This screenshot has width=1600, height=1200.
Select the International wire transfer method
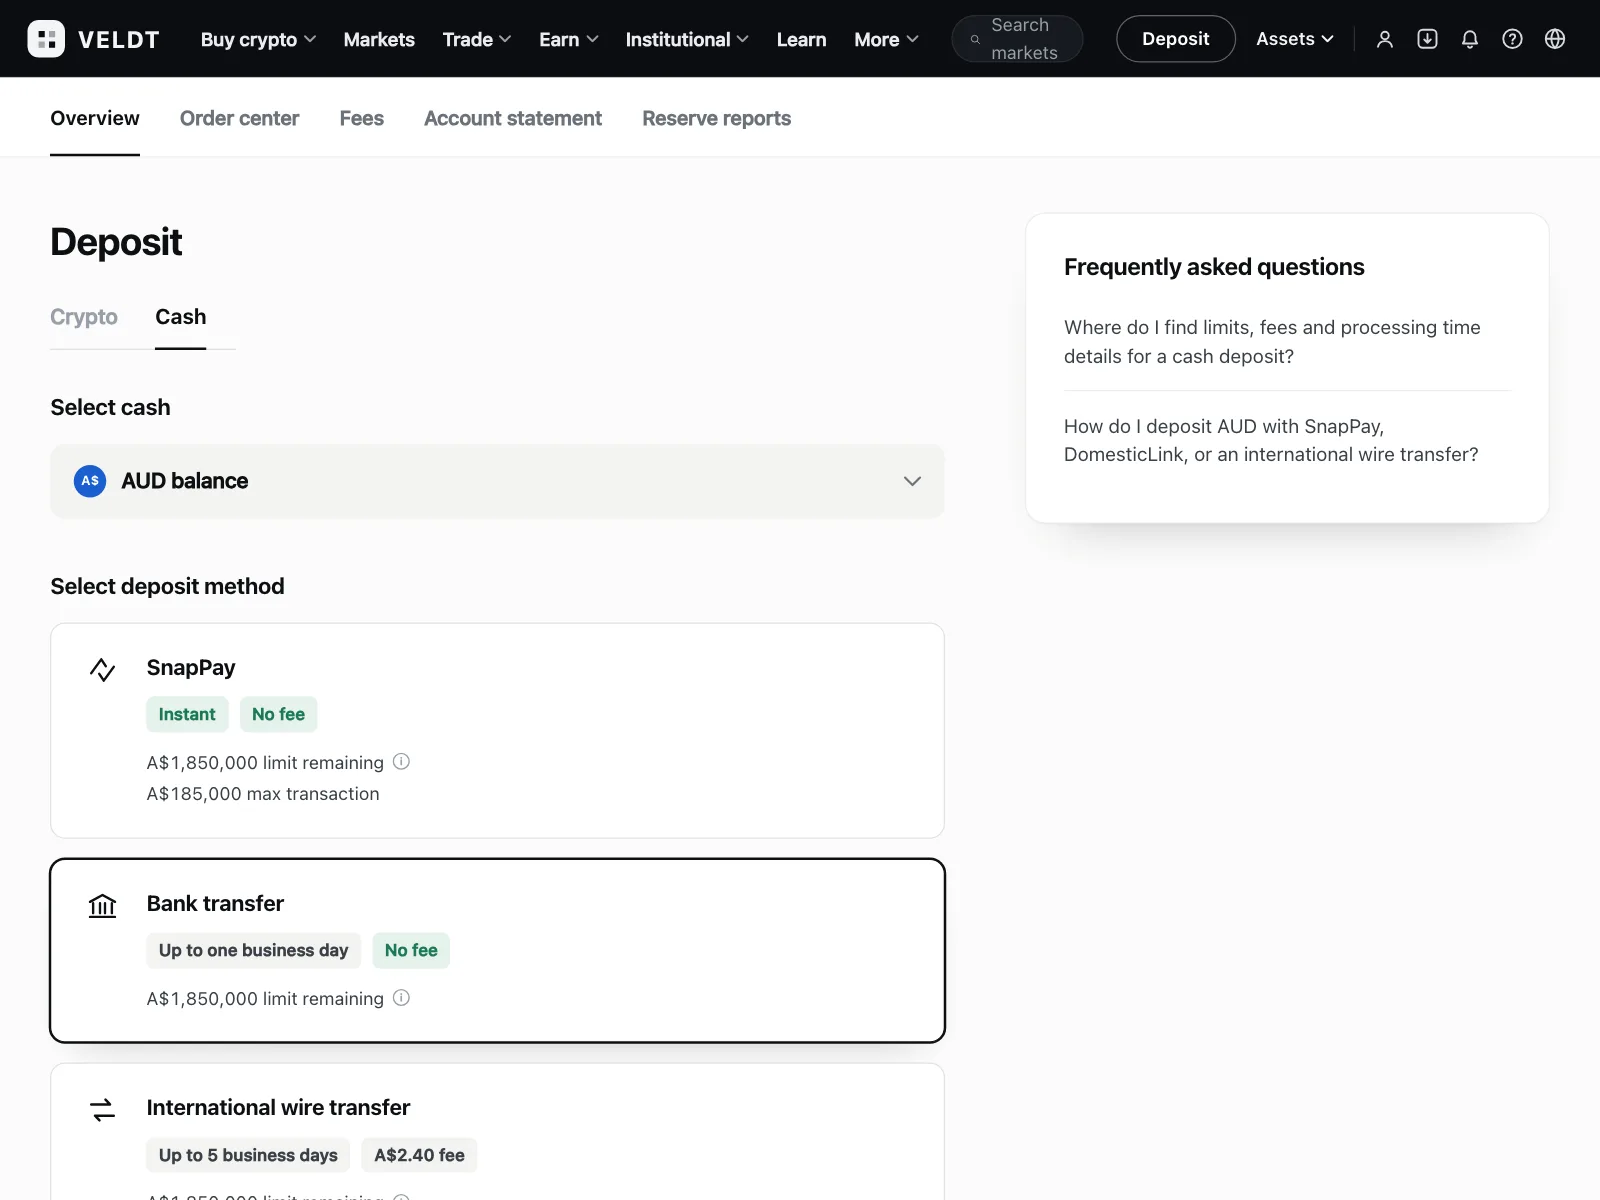point(497,1132)
